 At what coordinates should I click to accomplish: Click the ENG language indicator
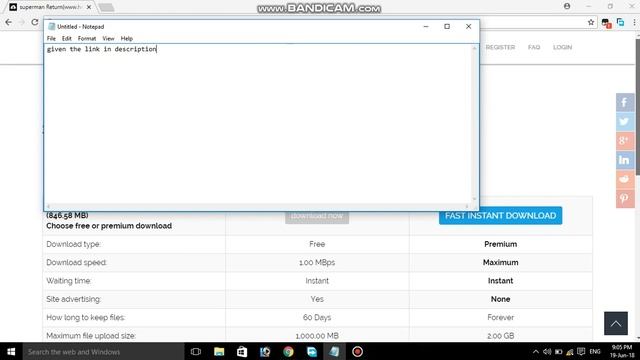[595, 351]
